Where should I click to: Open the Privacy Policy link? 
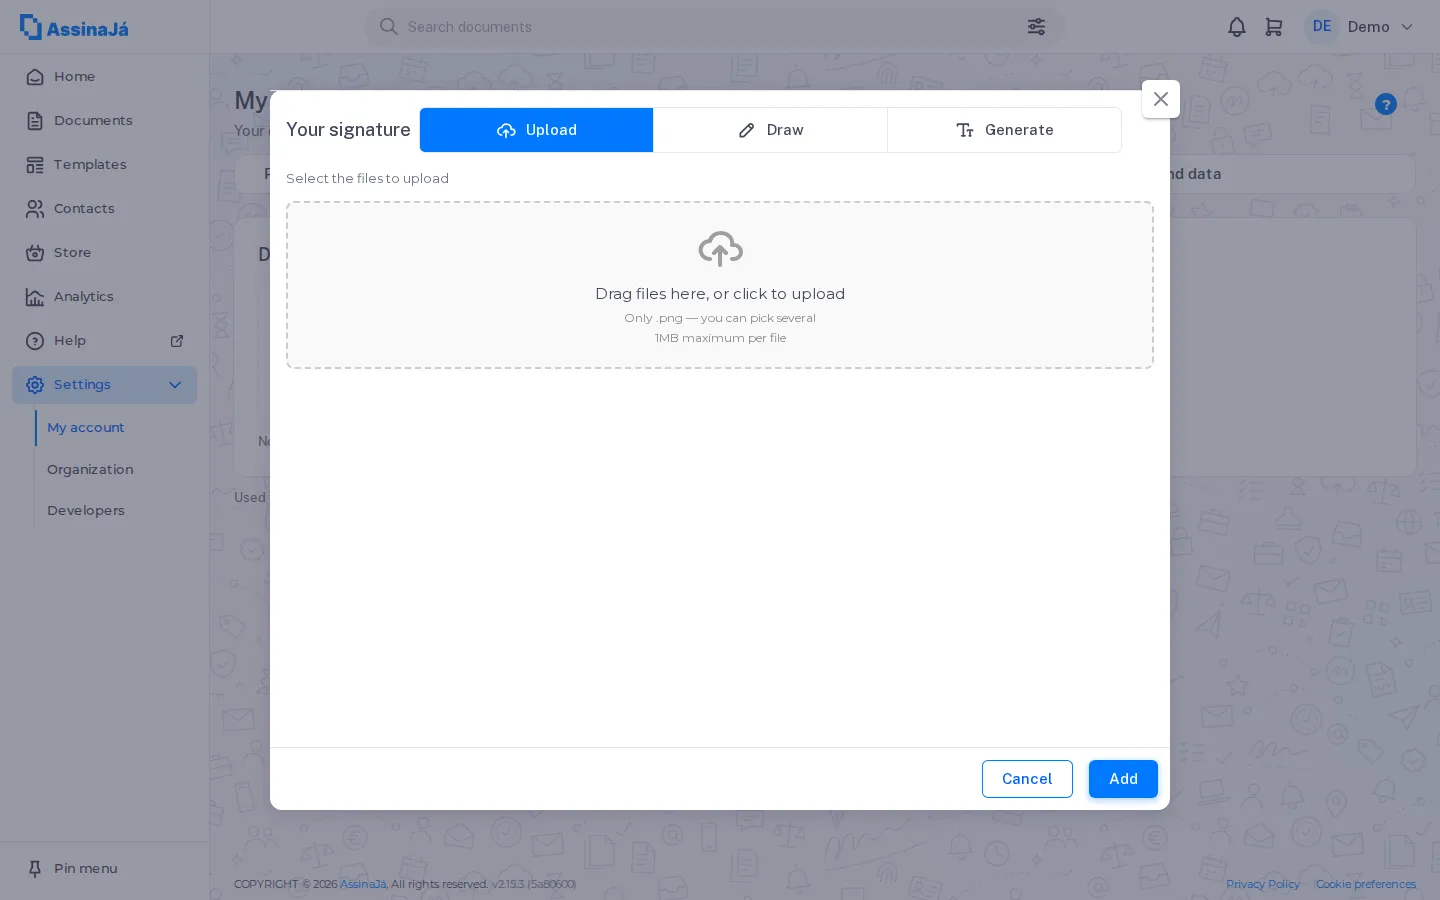click(x=1263, y=884)
